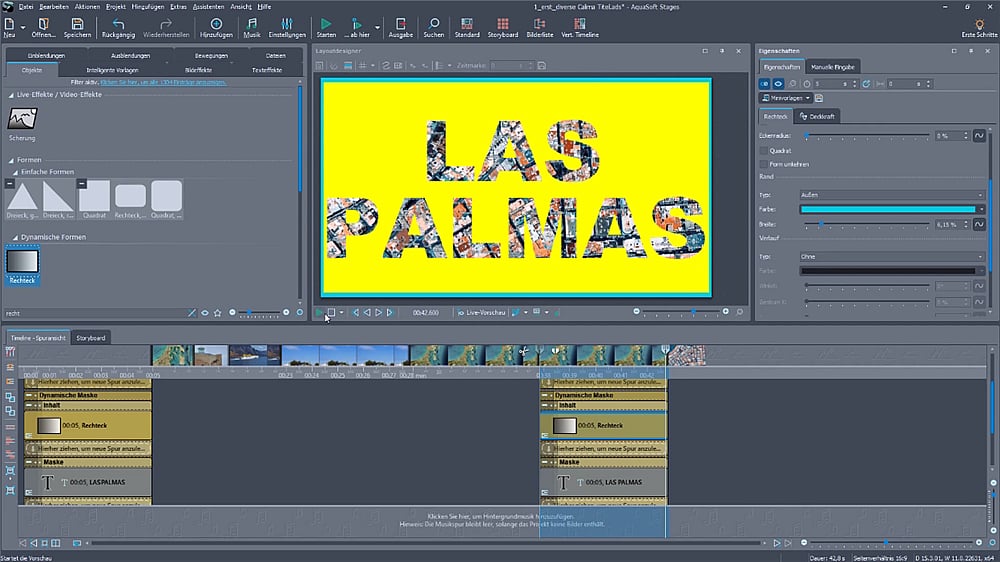The width and height of the screenshot is (1000, 562).
Task: Check the Form umkehren option
Action: [x=764, y=164]
